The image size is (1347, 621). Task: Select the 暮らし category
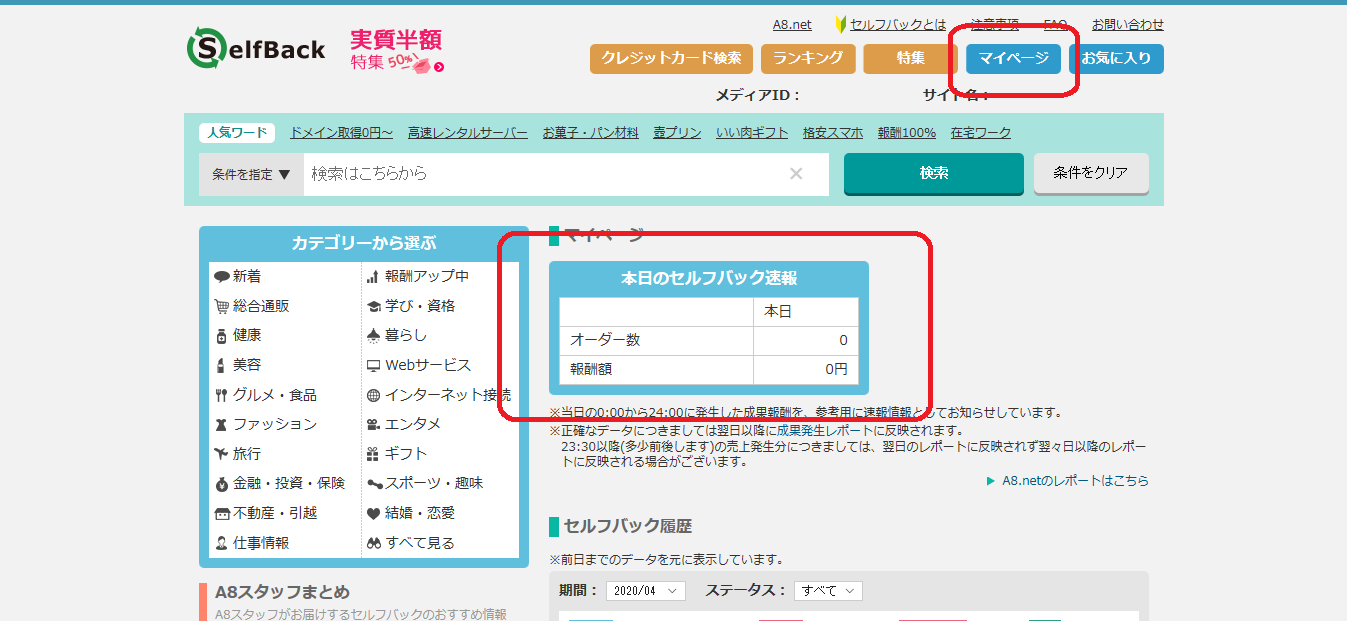click(397, 335)
